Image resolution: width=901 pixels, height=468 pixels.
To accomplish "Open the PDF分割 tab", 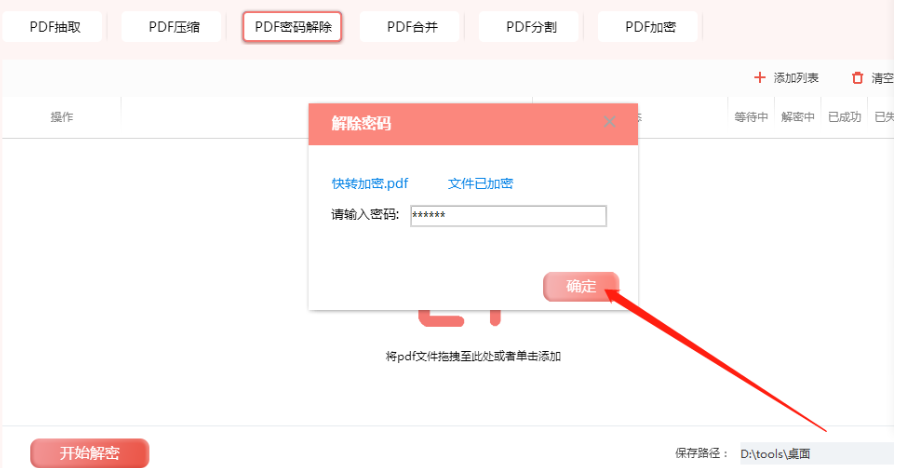I will point(531,27).
